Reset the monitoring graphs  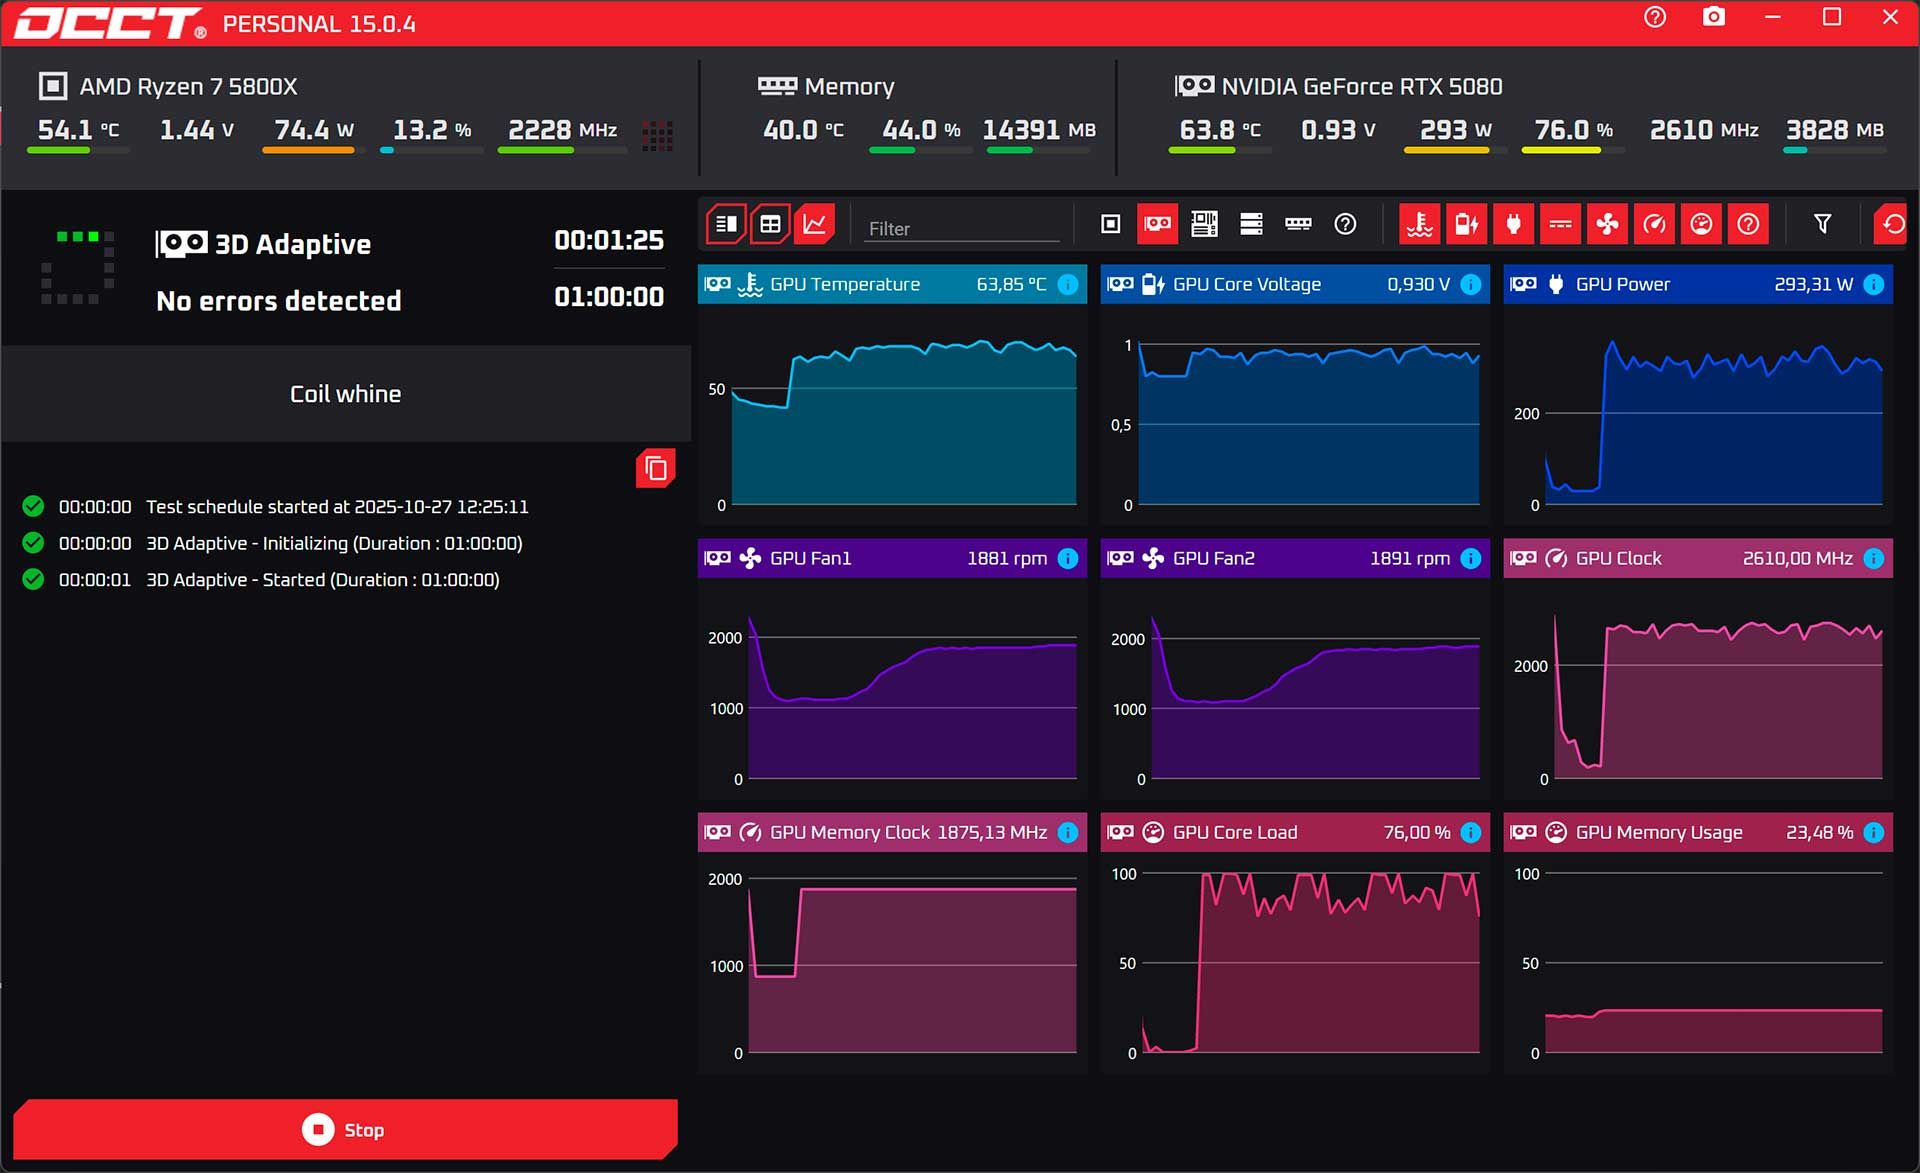click(1893, 224)
